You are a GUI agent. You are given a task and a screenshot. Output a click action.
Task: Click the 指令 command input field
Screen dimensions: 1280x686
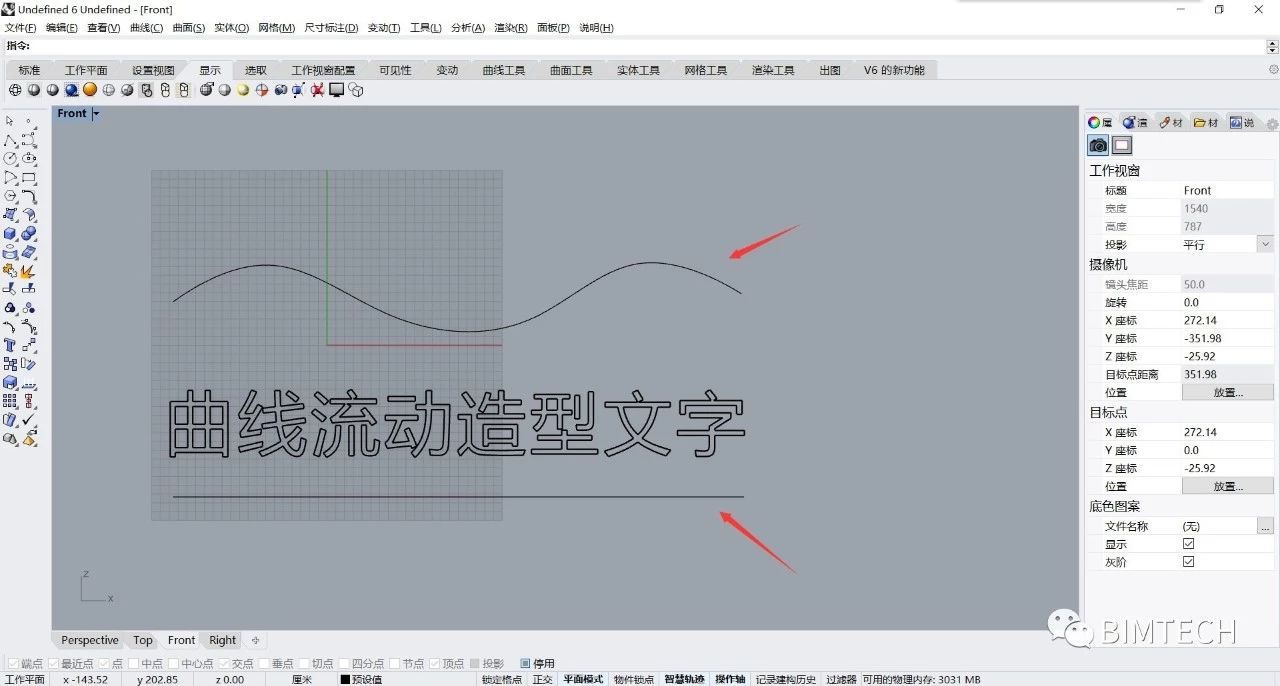point(640,46)
